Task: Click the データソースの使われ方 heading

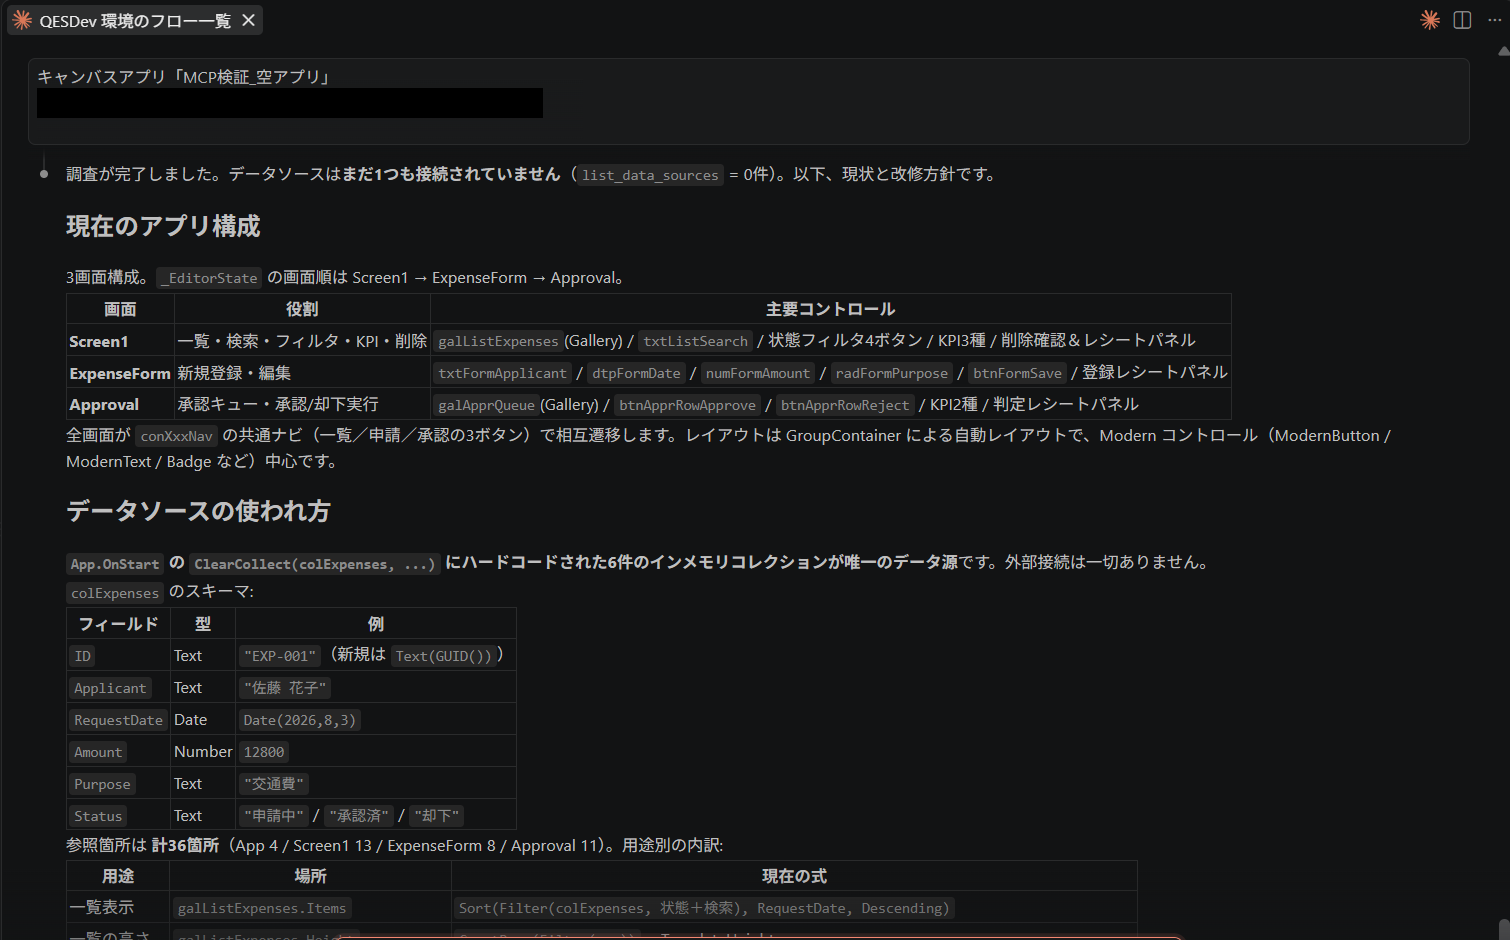Action: 198,511
